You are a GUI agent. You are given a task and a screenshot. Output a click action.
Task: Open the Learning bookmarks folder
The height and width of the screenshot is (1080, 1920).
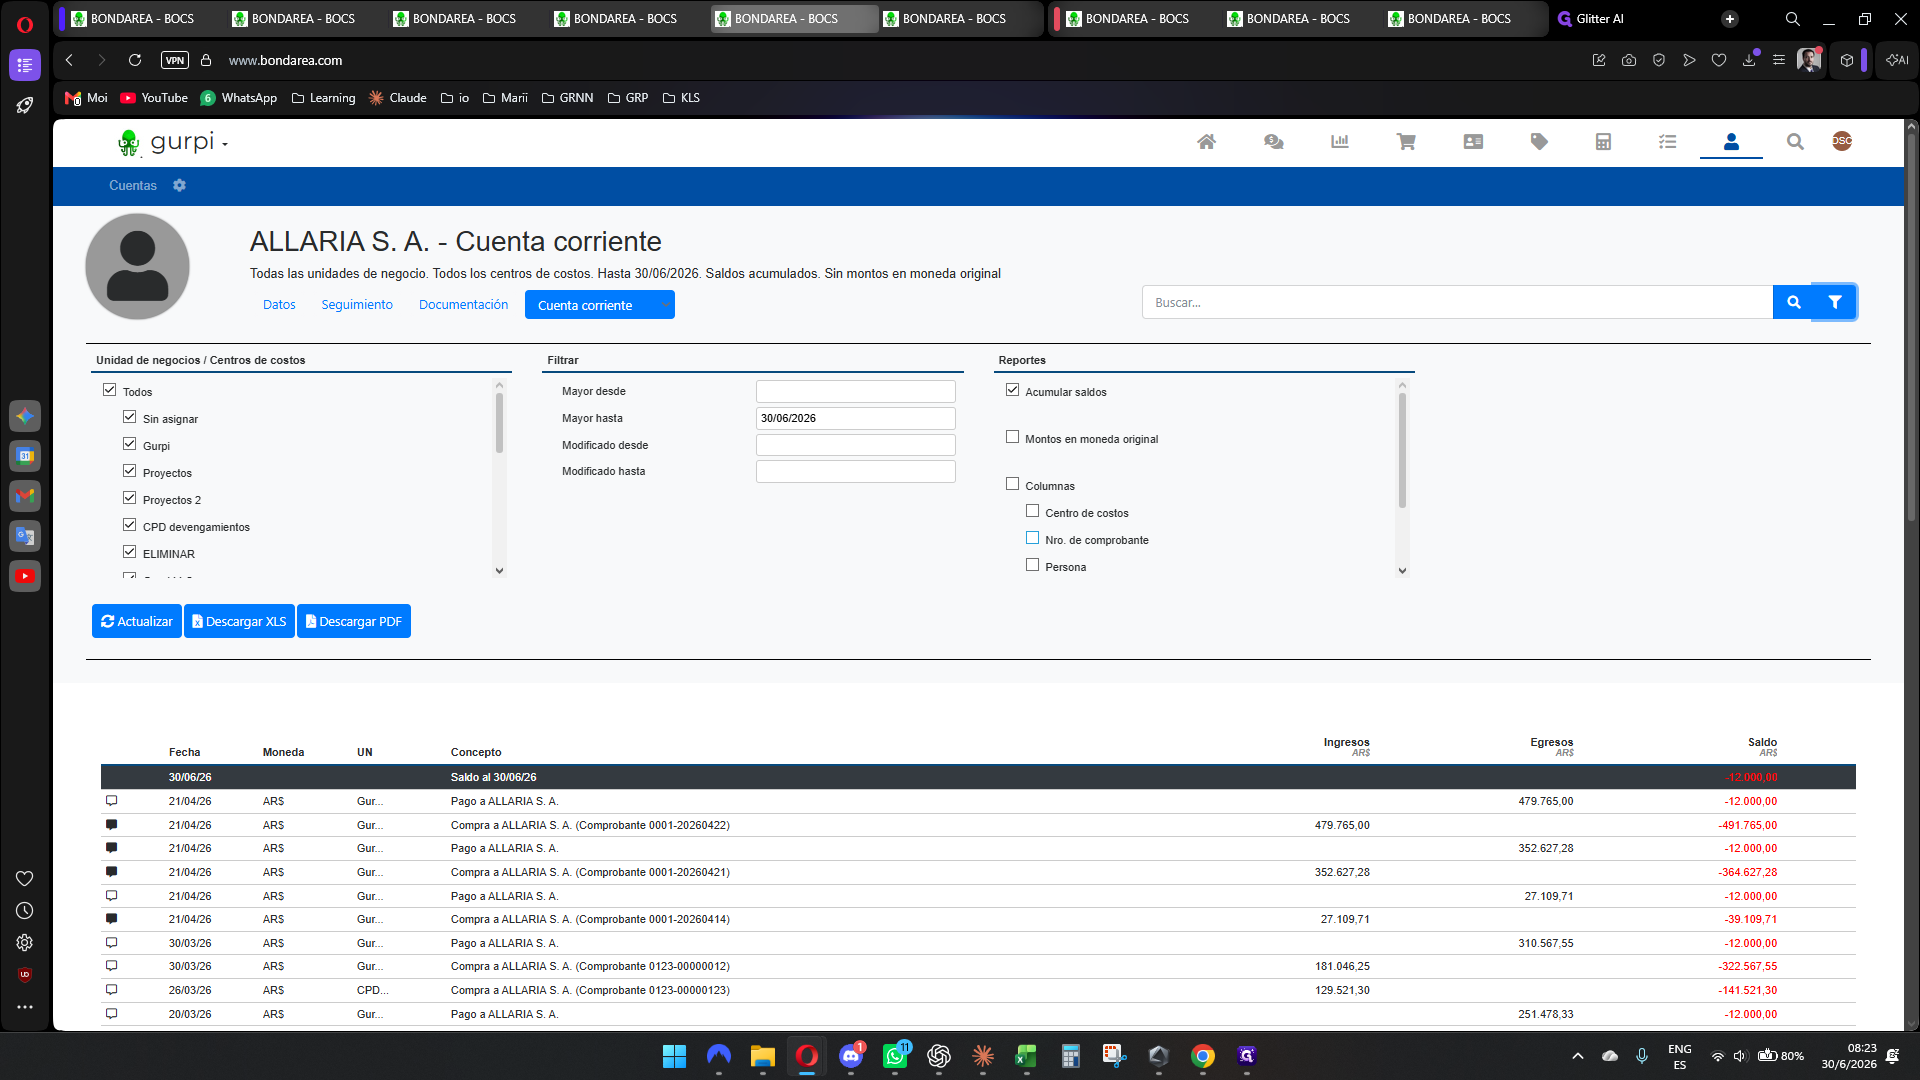[x=323, y=98]
